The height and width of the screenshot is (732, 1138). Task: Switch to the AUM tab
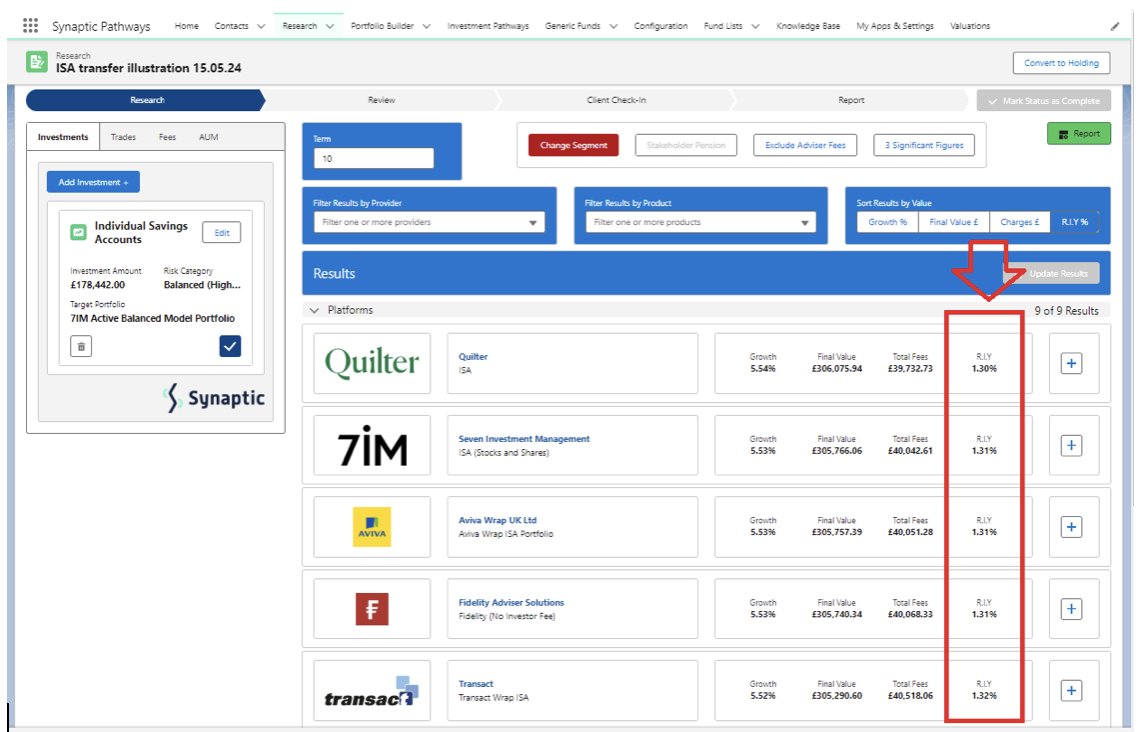(208, 137)
